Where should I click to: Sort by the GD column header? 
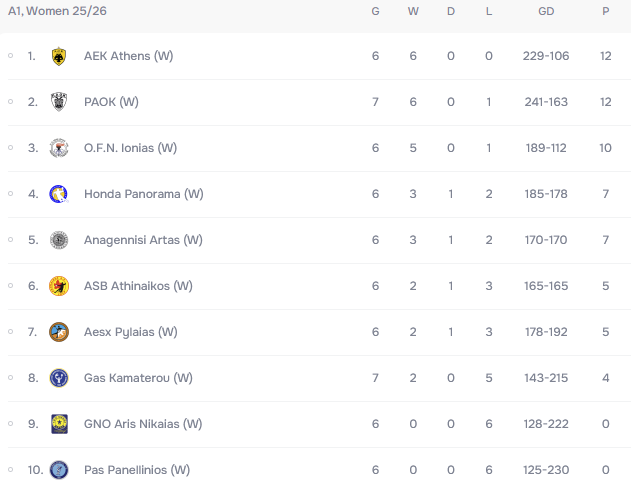coord(546,11)
